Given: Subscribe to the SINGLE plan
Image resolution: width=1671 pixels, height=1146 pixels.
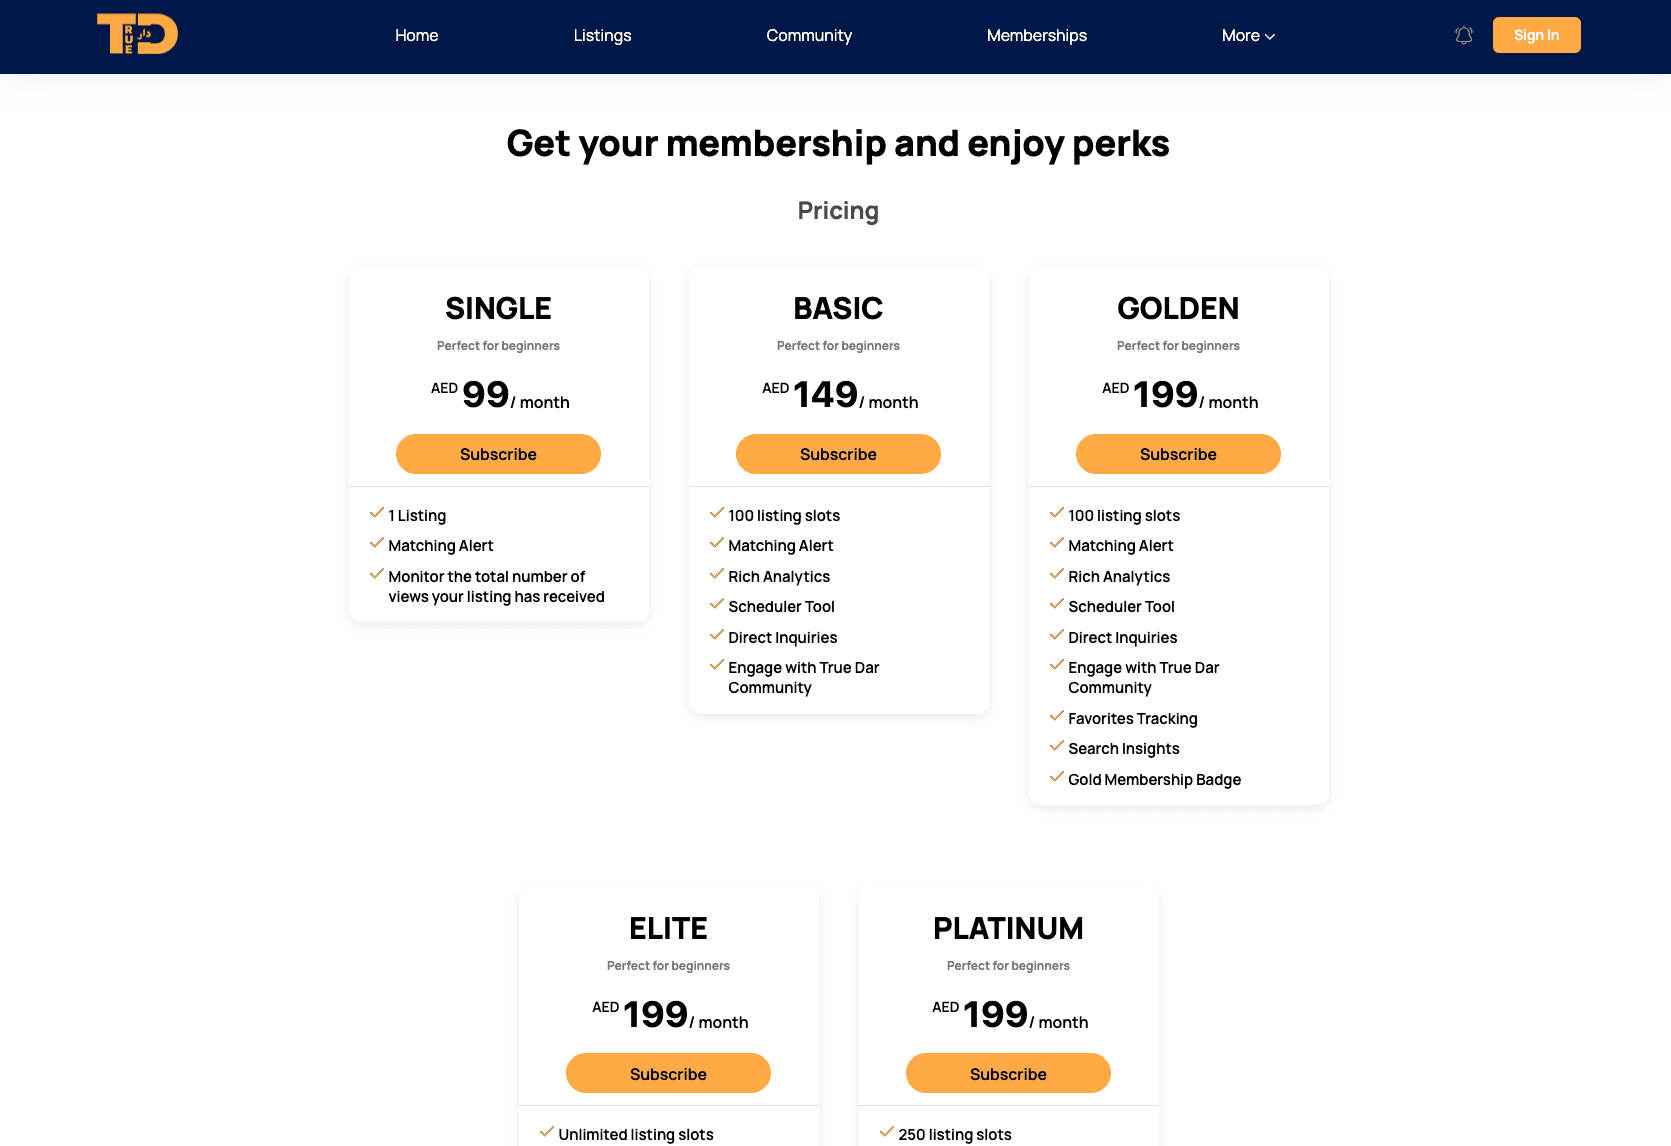Looking at the screenshot, I should [498, 454].
